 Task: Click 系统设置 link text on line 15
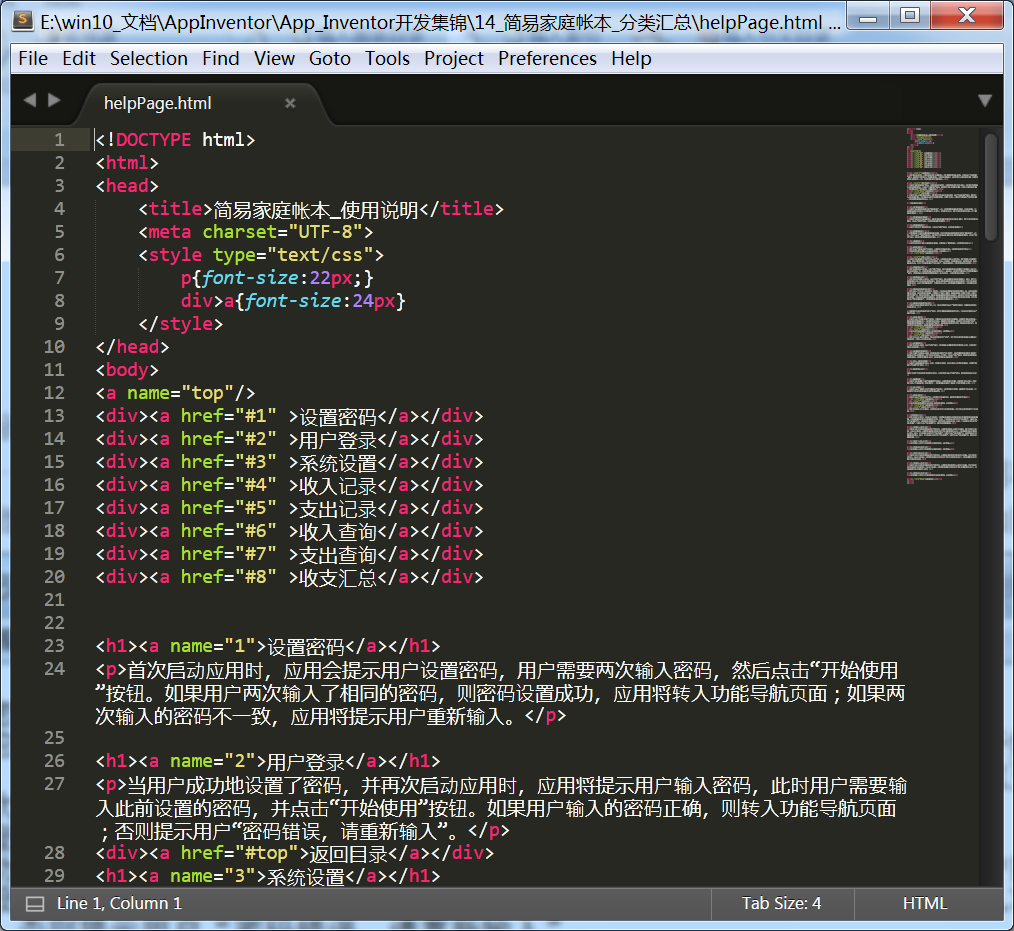(338, 463)
